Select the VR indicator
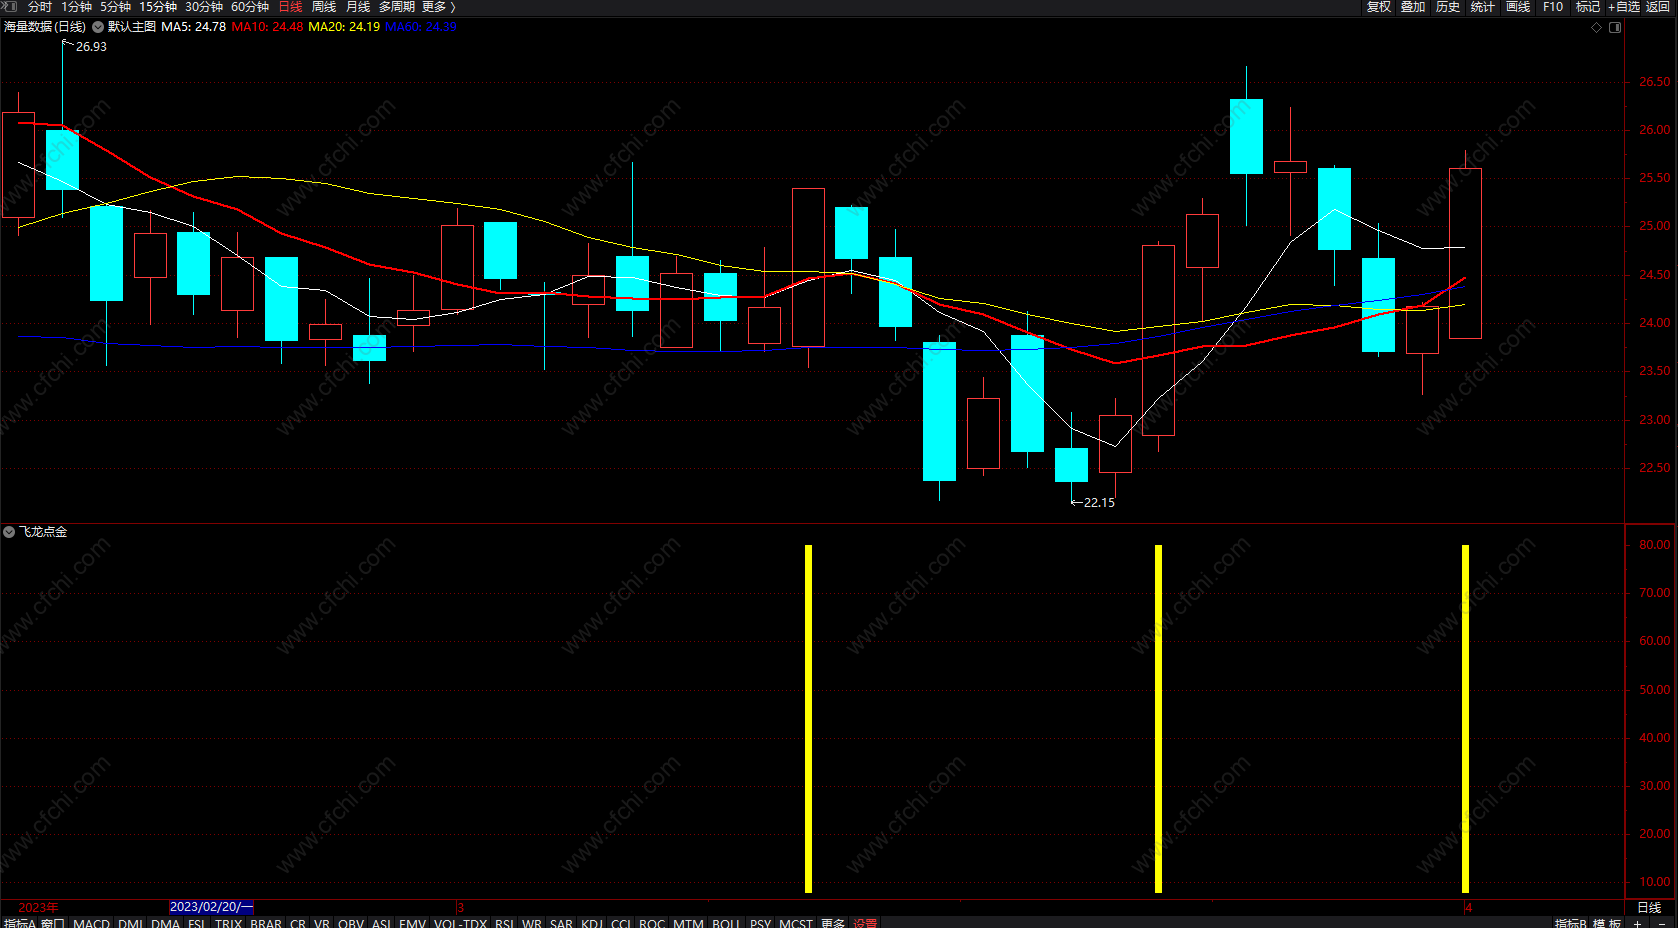 [x=322, y=923]
